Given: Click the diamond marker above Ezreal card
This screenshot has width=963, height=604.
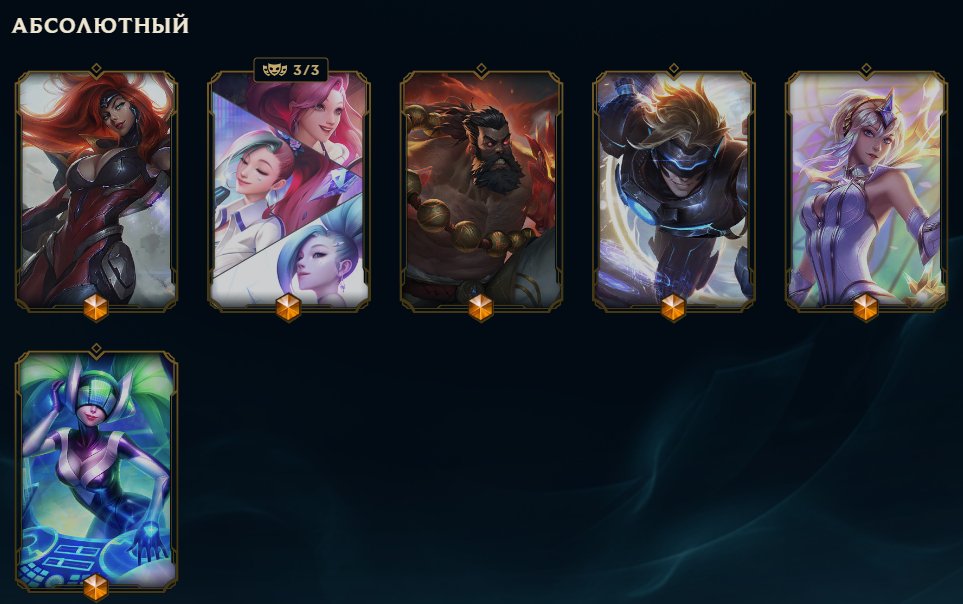Looking at the screenshot, I should coord(674,68).
